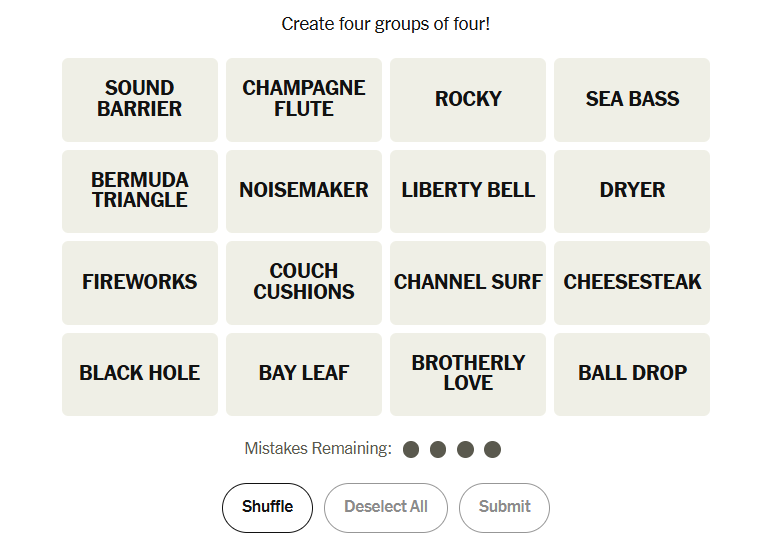This screenshot has width=771, height=557.
Task: Select the CHAMPAGNE FLUTE tile
Action: tap(304, 99)
